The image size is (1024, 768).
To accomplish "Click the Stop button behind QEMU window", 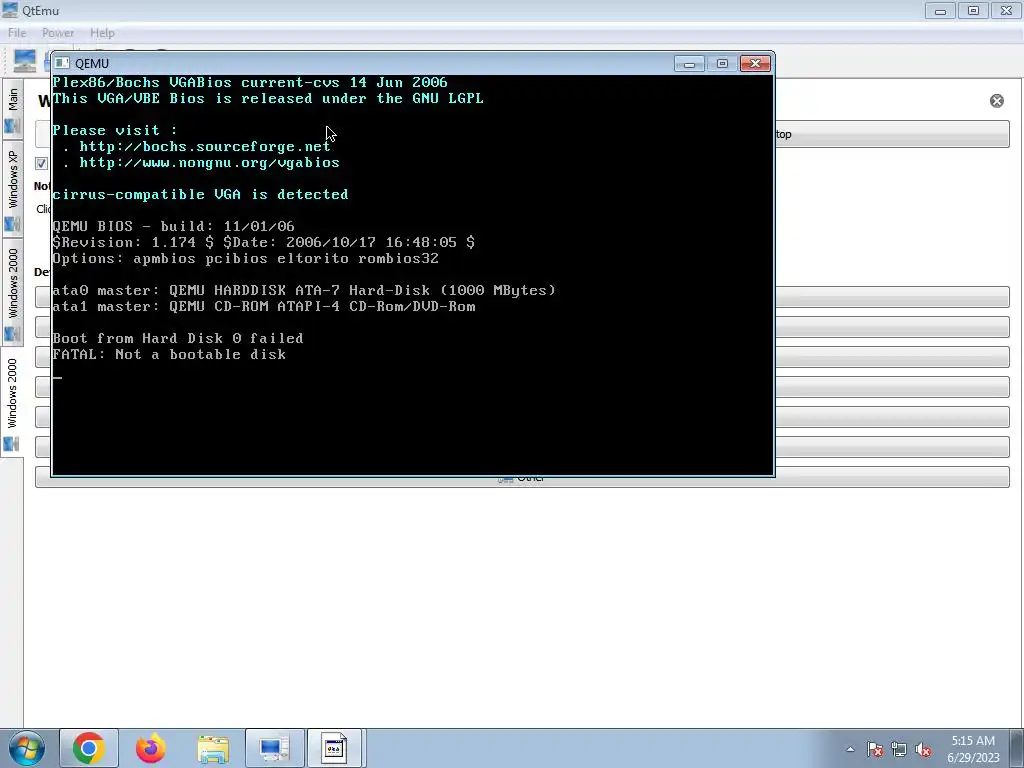I will [892, 134].
